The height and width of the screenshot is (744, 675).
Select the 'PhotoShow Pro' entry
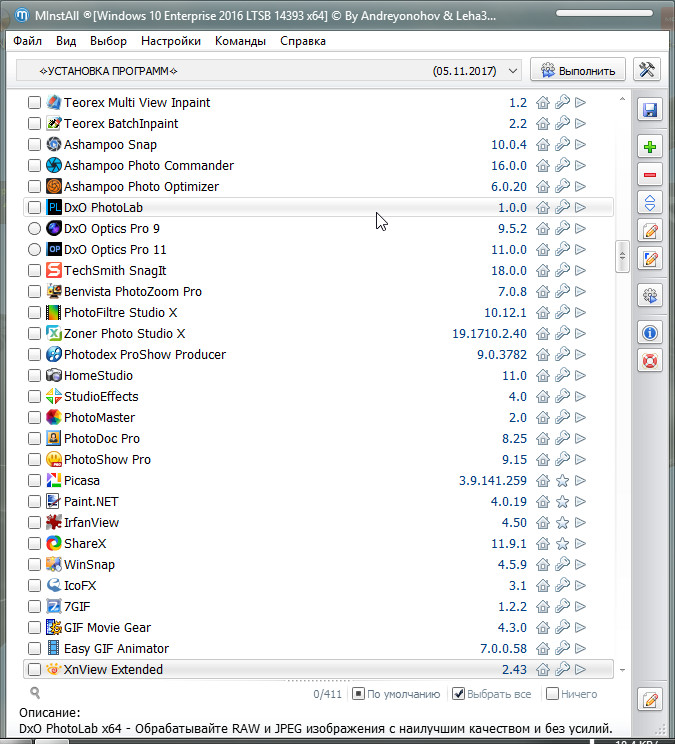tap(318, 459)
